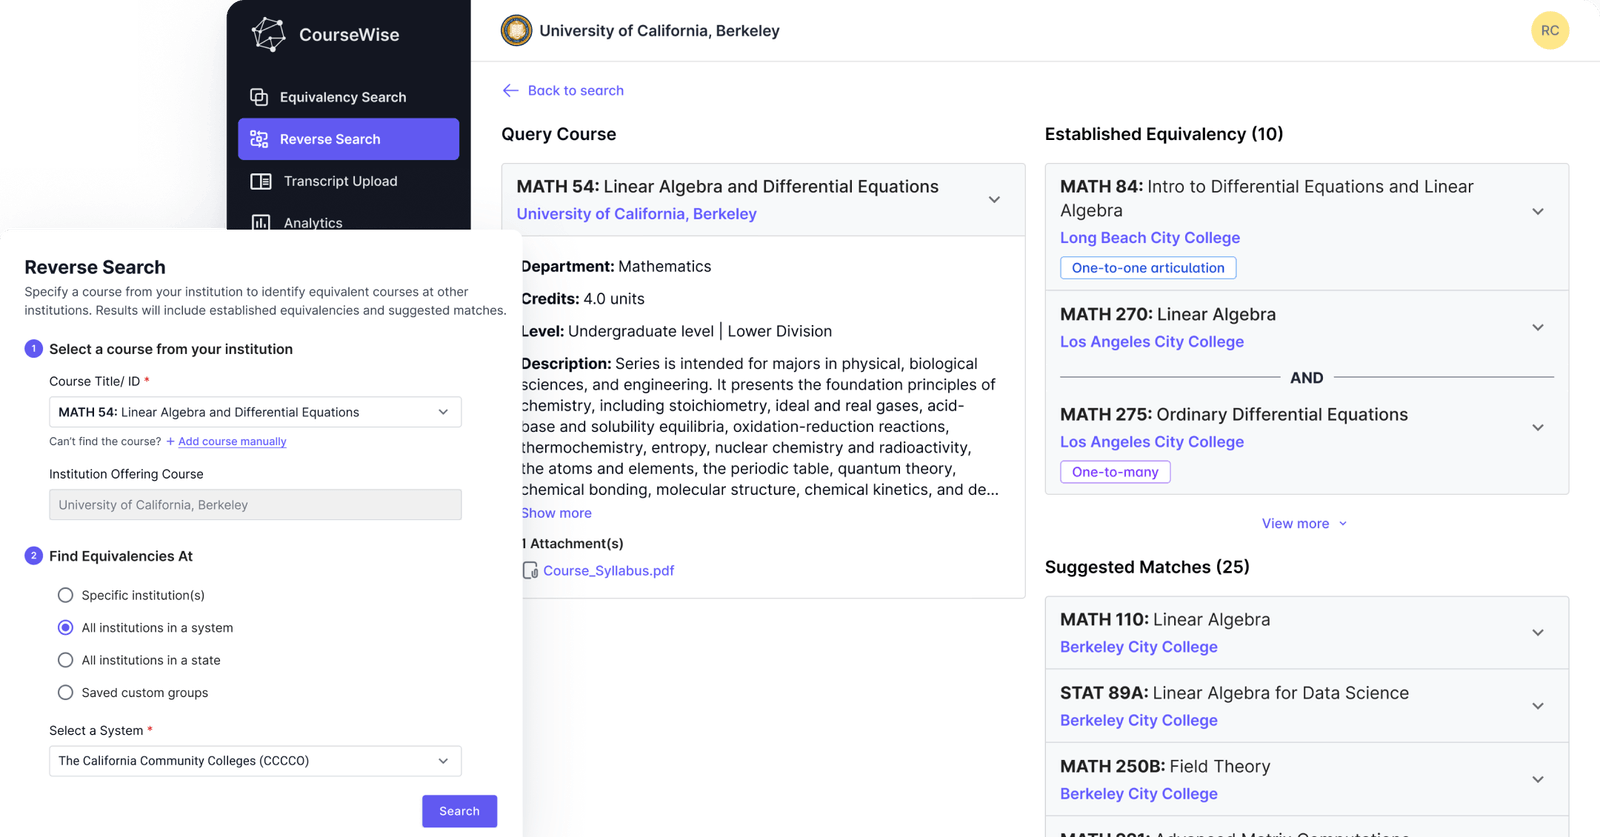Expand MATH 250B Field Theory row

[x=1538, y=780]
